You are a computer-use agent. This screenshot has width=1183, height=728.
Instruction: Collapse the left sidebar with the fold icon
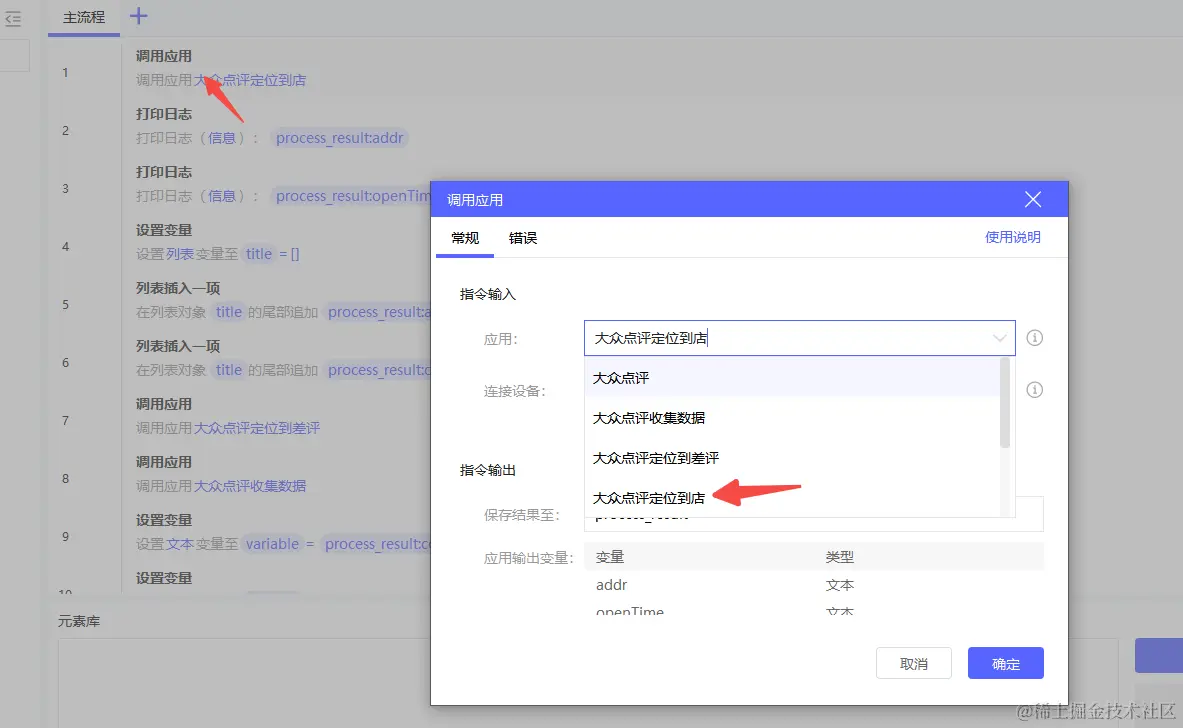coord(13,19)
